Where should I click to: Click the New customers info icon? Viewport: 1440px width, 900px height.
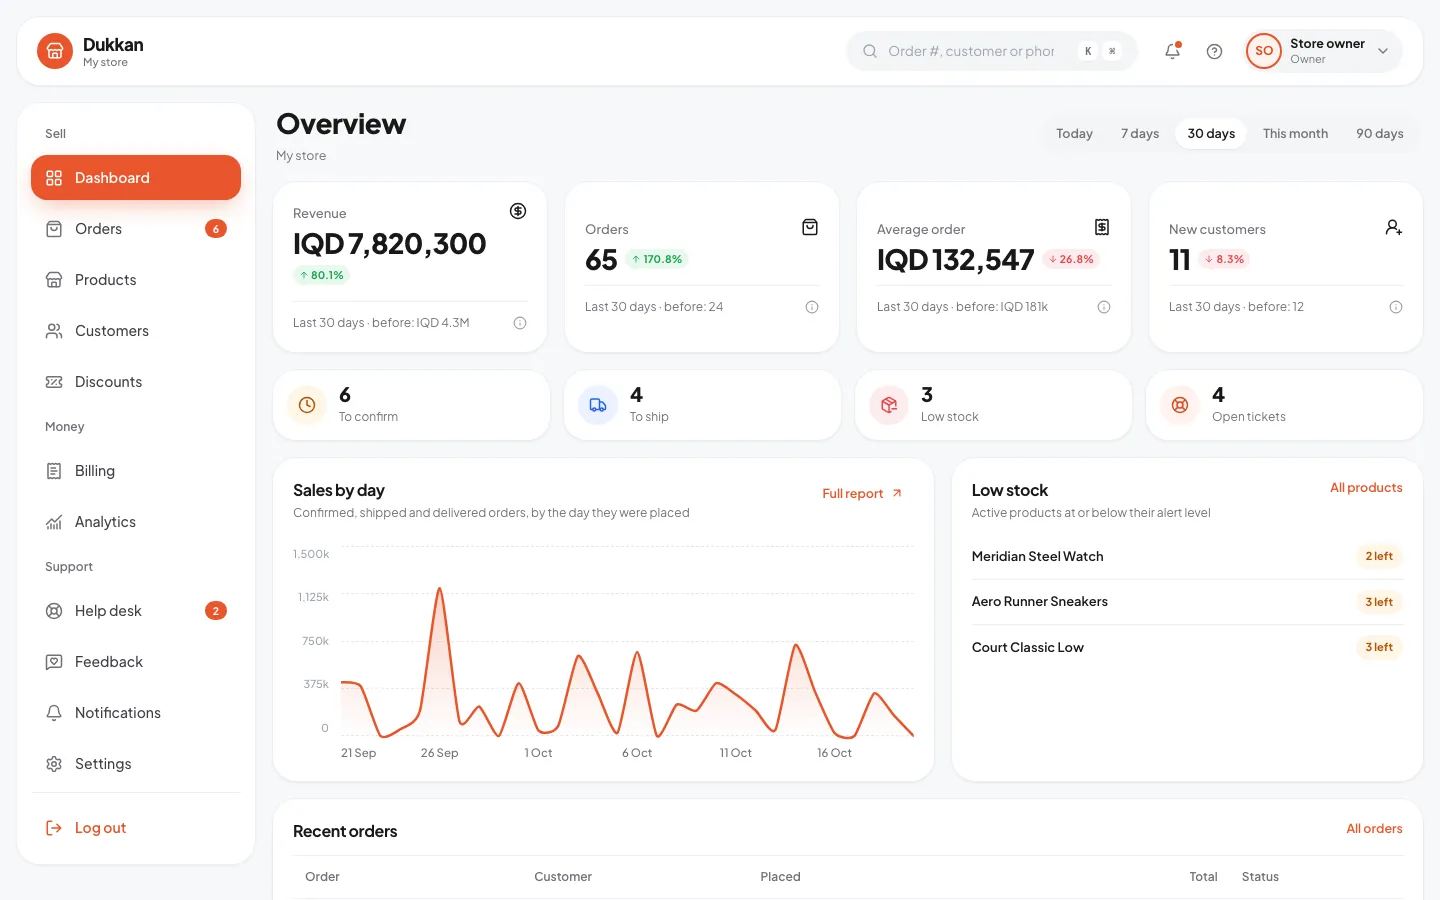tap(1396, 307)
